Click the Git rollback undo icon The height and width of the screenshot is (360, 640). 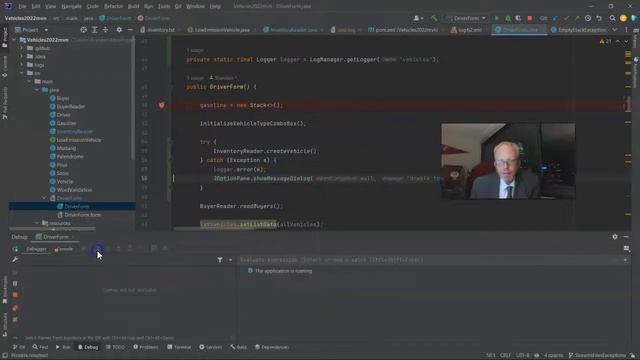(x=599, y=18)
